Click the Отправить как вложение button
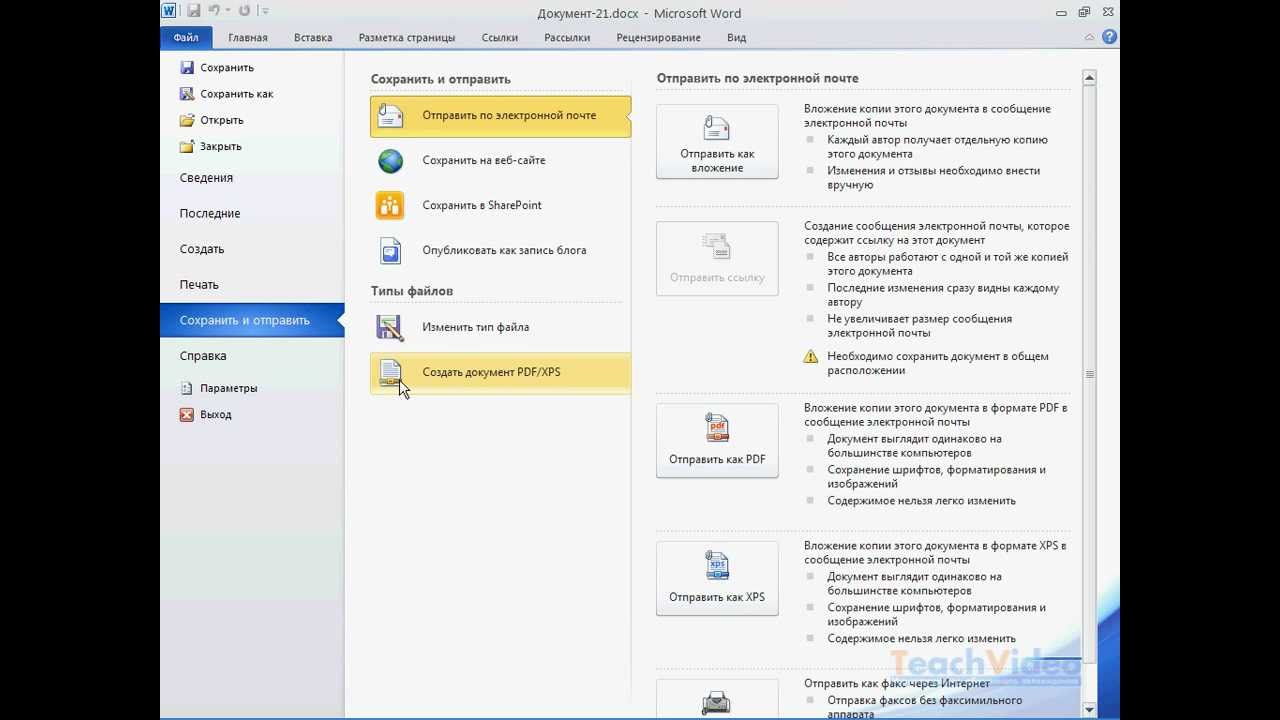This screenshot has height=720, width=1280. click(x=717, y=141)
